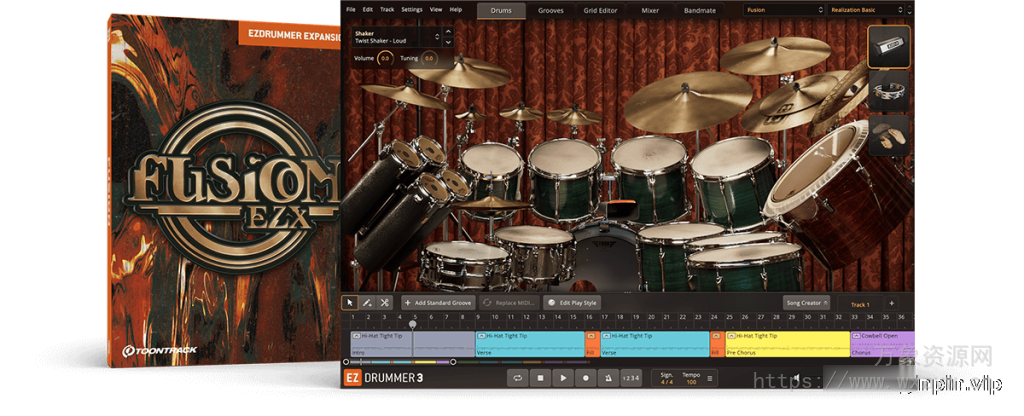Switch to the Grid Editor tab
Viewport: 1024px width, 416px height.
coord(601,10)
